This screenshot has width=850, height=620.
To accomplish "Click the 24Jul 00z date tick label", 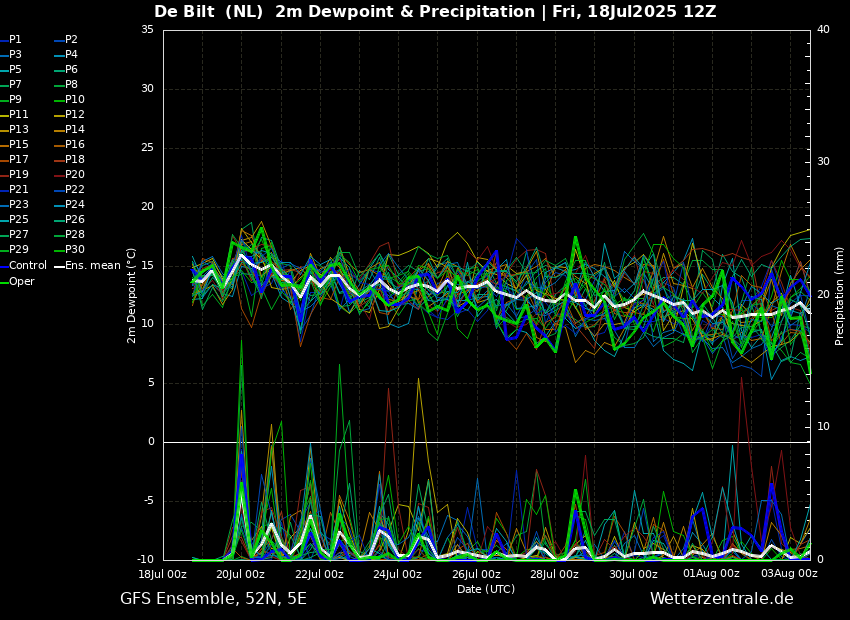I will coord(397,574).
